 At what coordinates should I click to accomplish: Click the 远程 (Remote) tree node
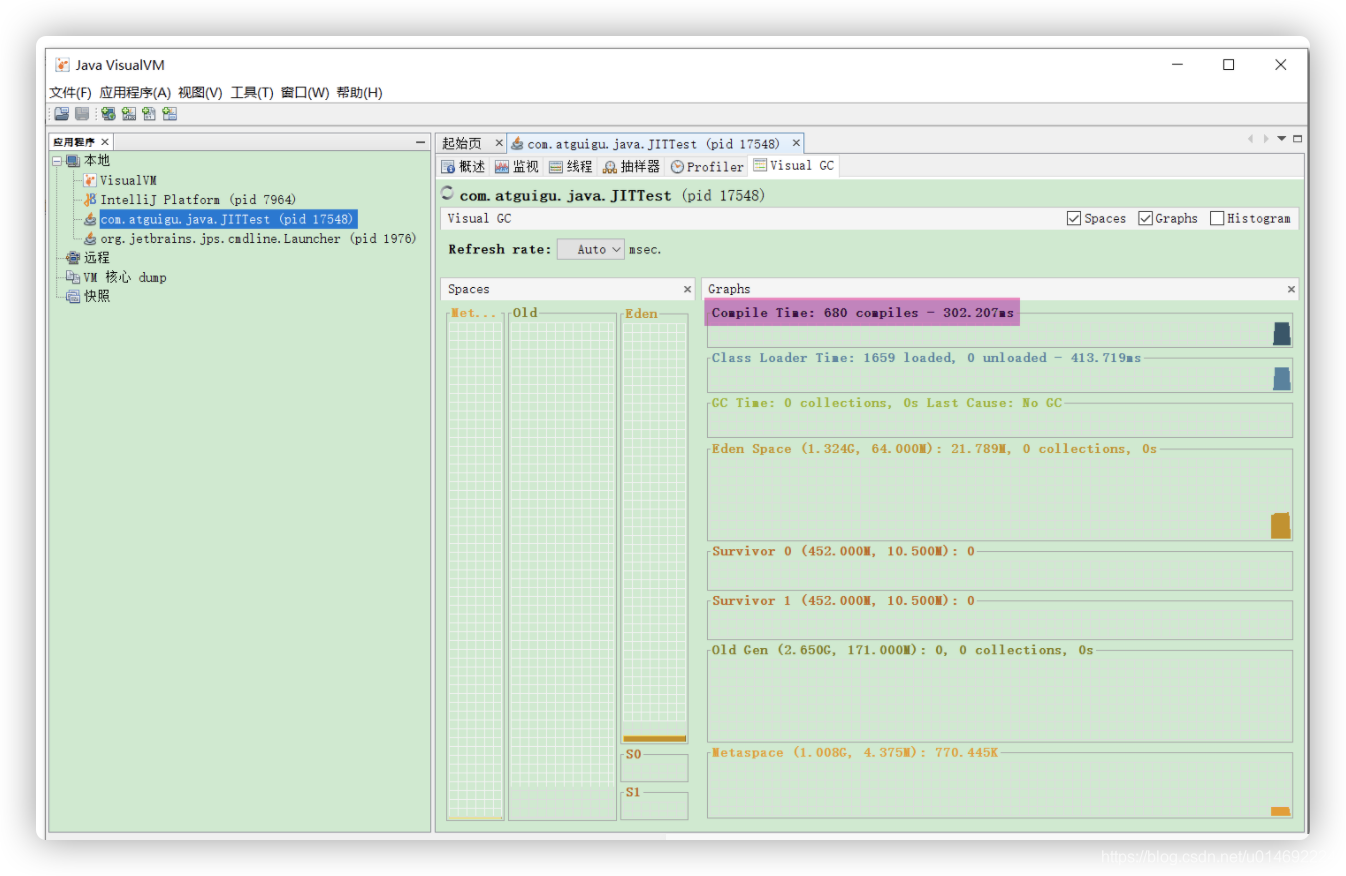pos(97,258)
